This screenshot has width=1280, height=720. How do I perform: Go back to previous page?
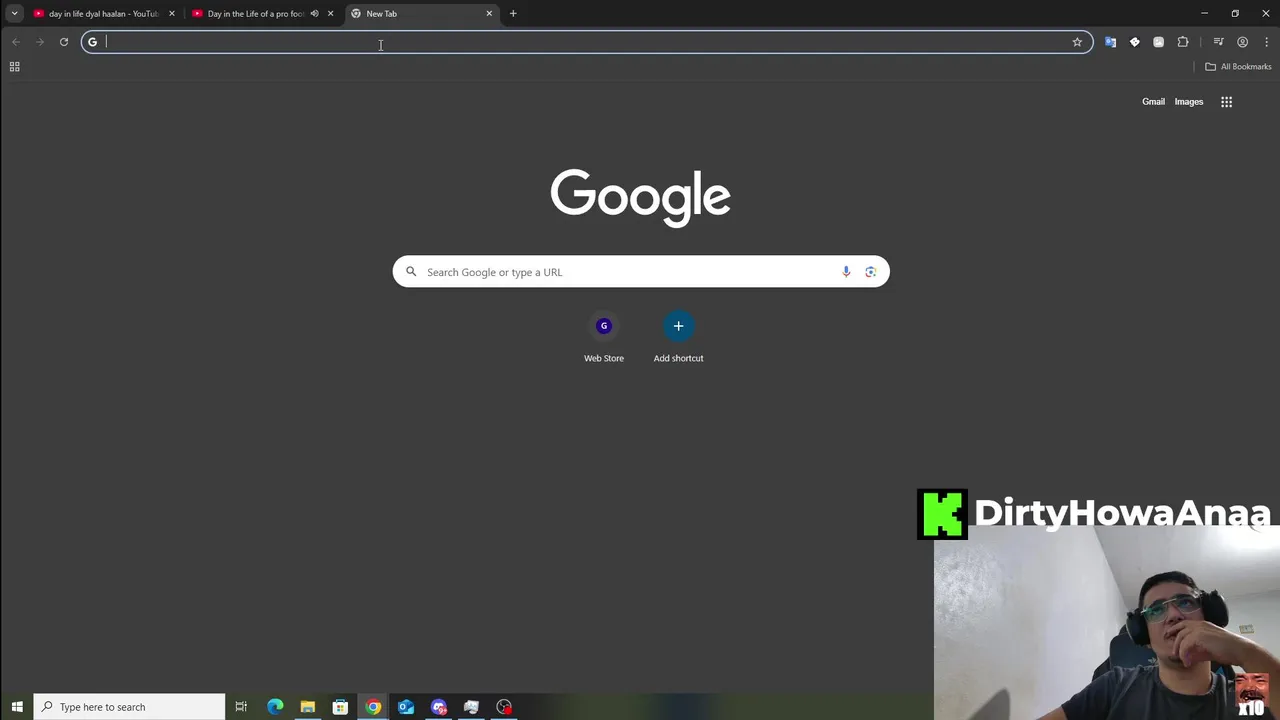tap(15, 42)
